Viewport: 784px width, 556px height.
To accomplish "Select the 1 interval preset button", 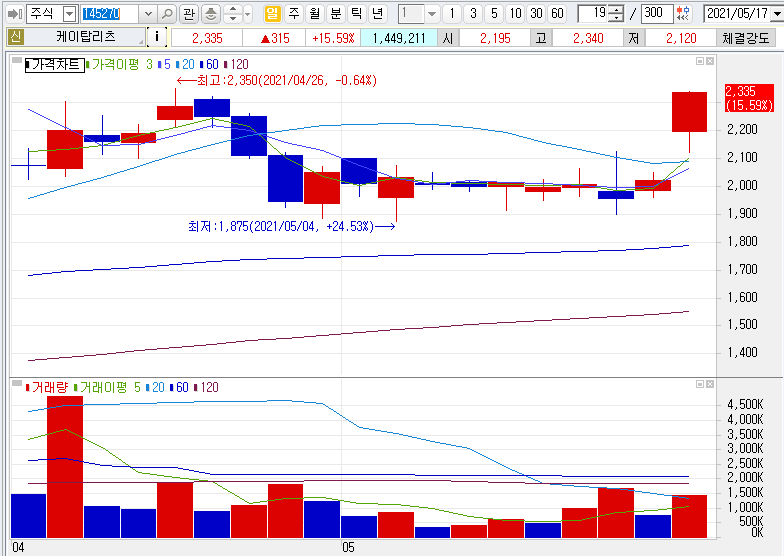I will 452,14.
